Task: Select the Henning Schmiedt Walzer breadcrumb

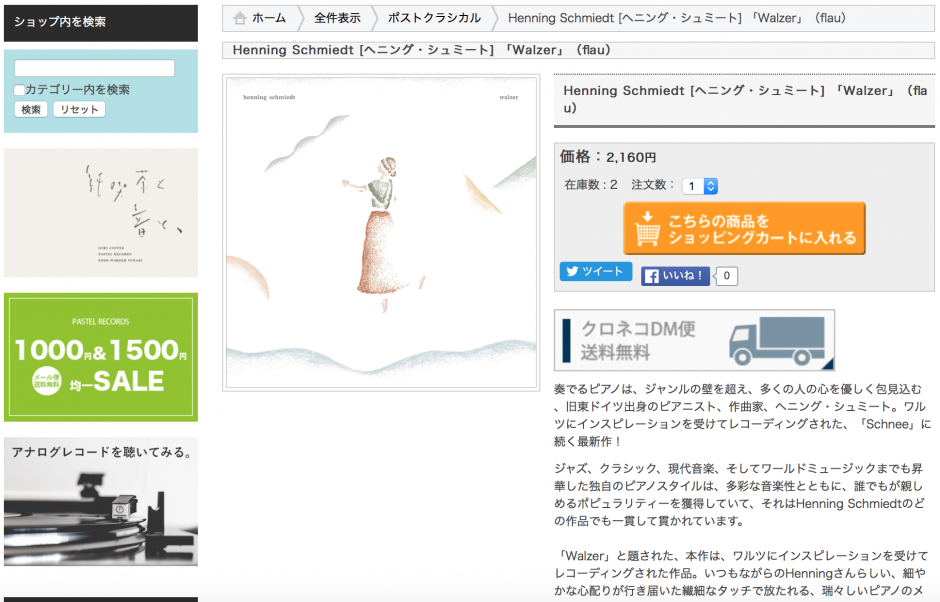Action: (x=677, y=18)
